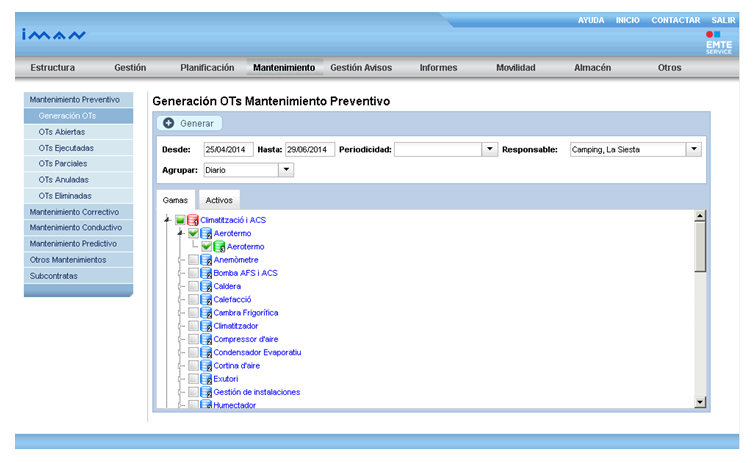Image resolution: width=755 pixels, height=463 pixels.
Task: Click the blue Caldera node icon
Action: (x=206, y=286)
